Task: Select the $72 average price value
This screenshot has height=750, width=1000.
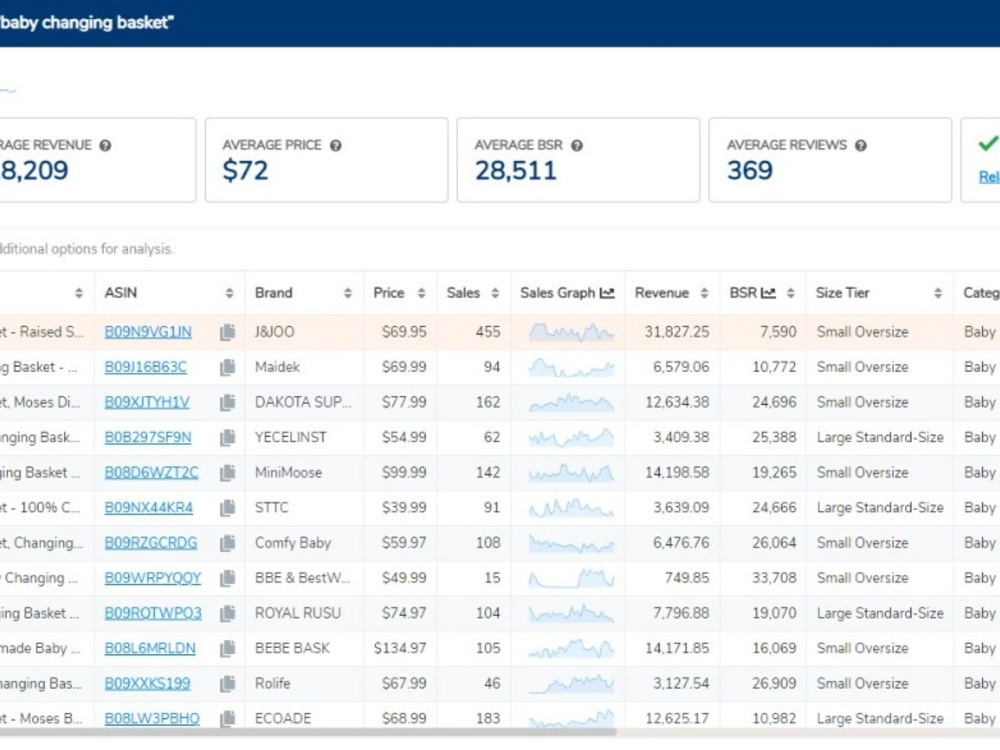Action: coord(245,170)
